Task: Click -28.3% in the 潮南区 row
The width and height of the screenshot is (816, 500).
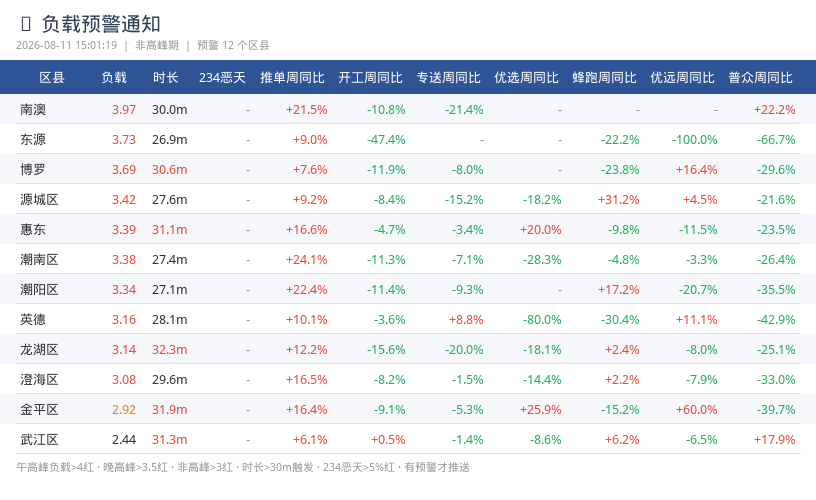Action: (542, 260)
